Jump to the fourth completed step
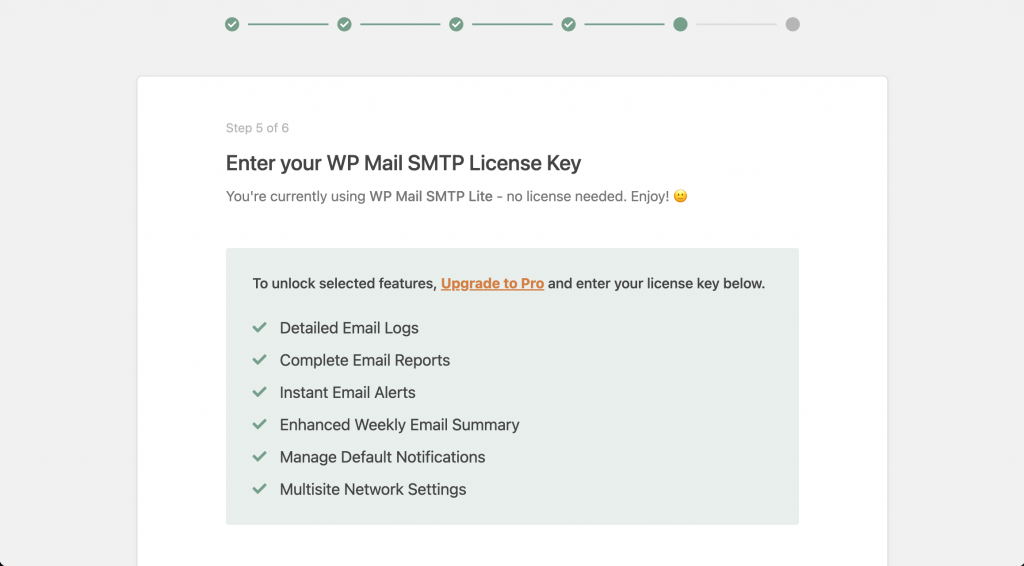This screenshot has width=1024, height=566. (568, 24)
